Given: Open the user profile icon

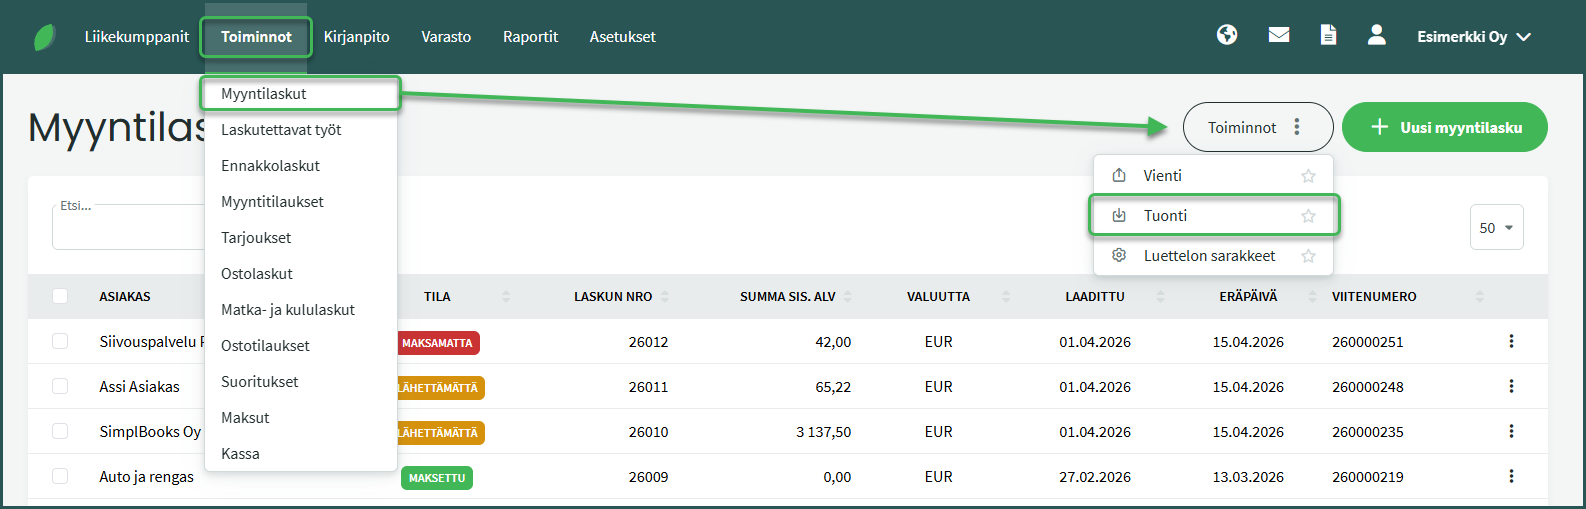Looking at the screenshot, I should click(x=1377, y=35).
